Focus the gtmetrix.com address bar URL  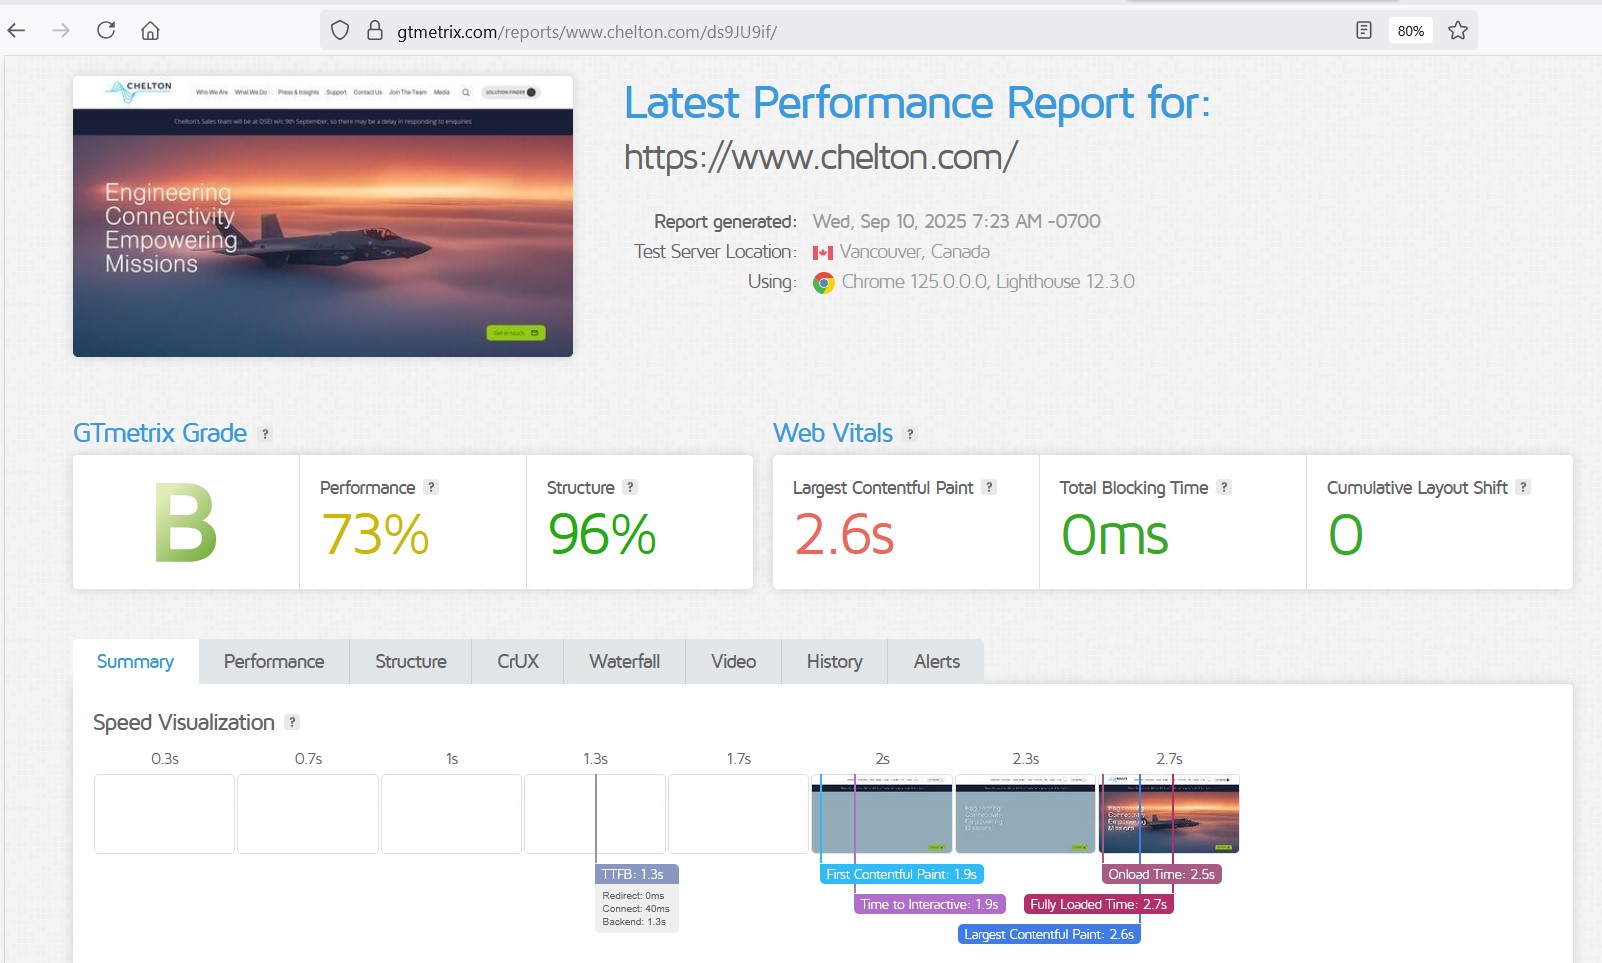[587, 32]
